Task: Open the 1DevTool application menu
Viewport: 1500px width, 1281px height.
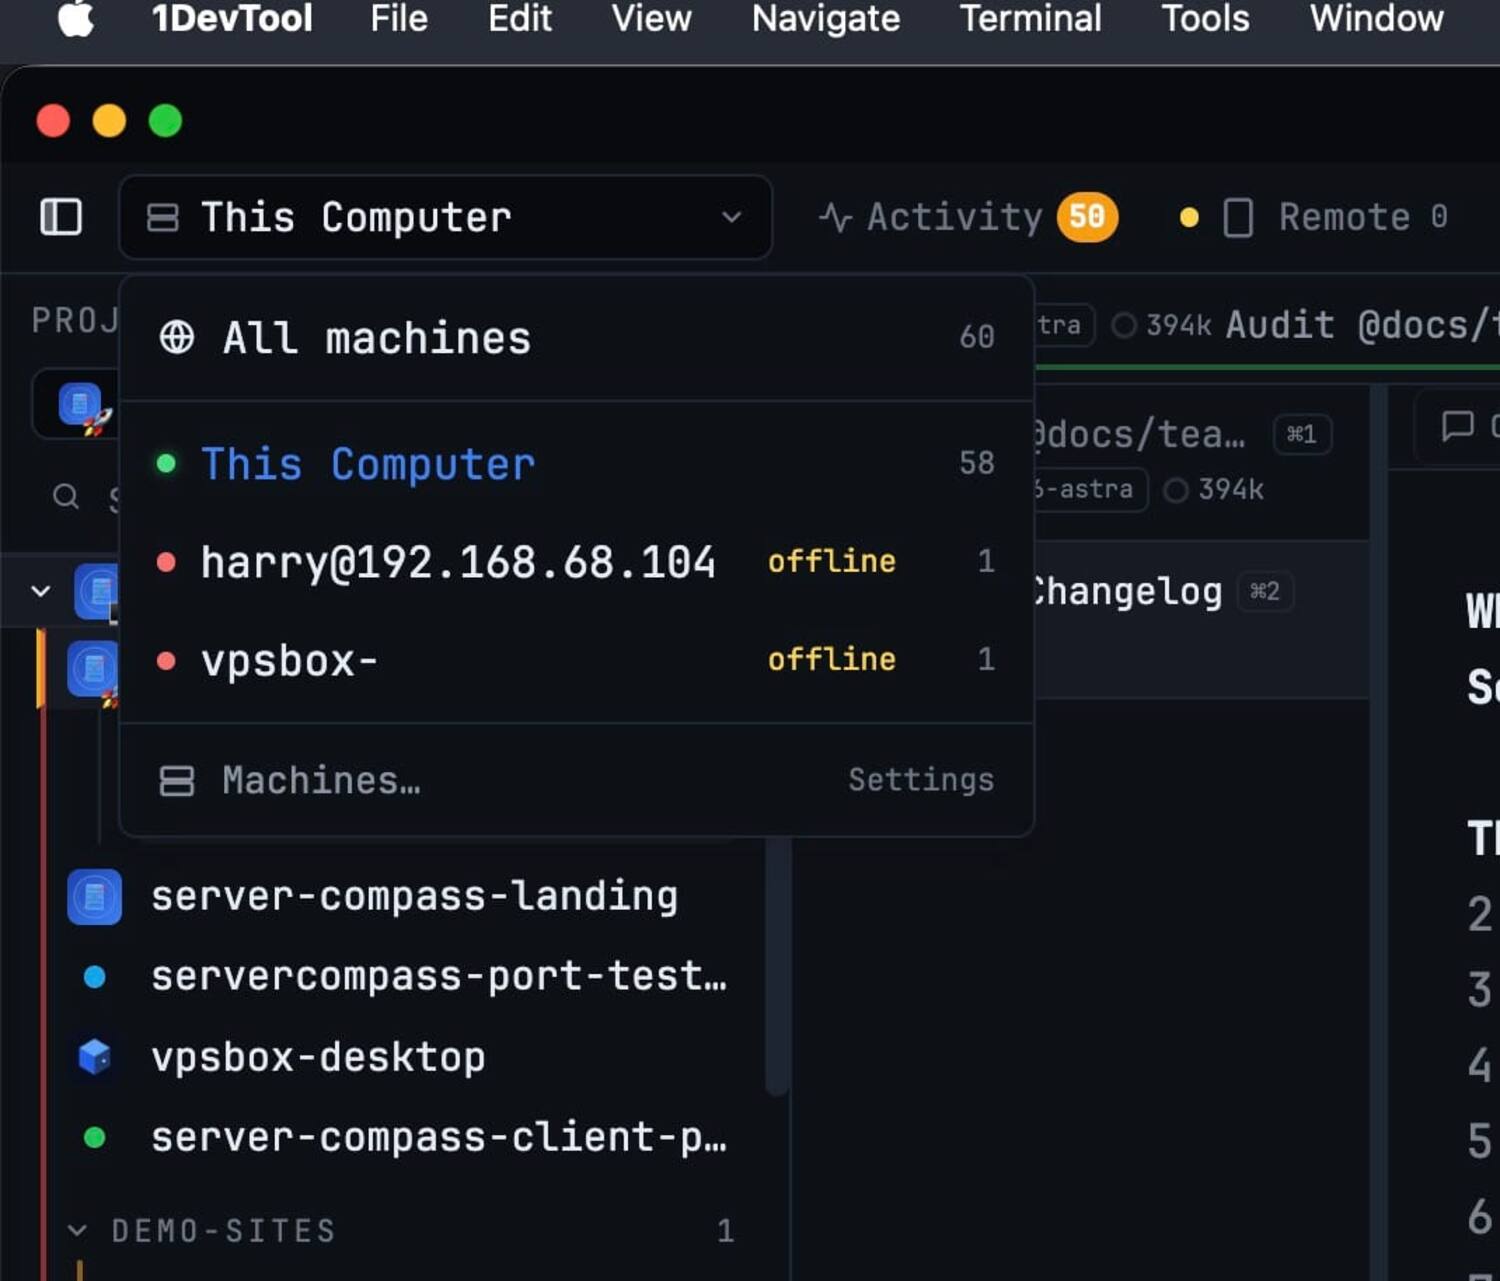Action: click(x=232, y=19)
